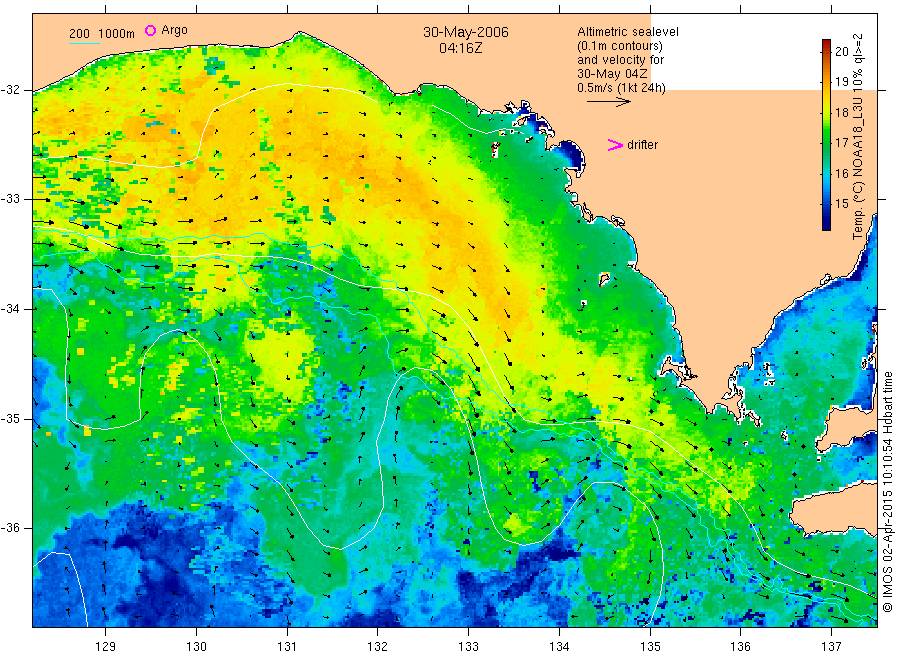Click the 131 longitude axis label
The width and height of the screenshot is (900, 660).
click(x=287, y=647)
